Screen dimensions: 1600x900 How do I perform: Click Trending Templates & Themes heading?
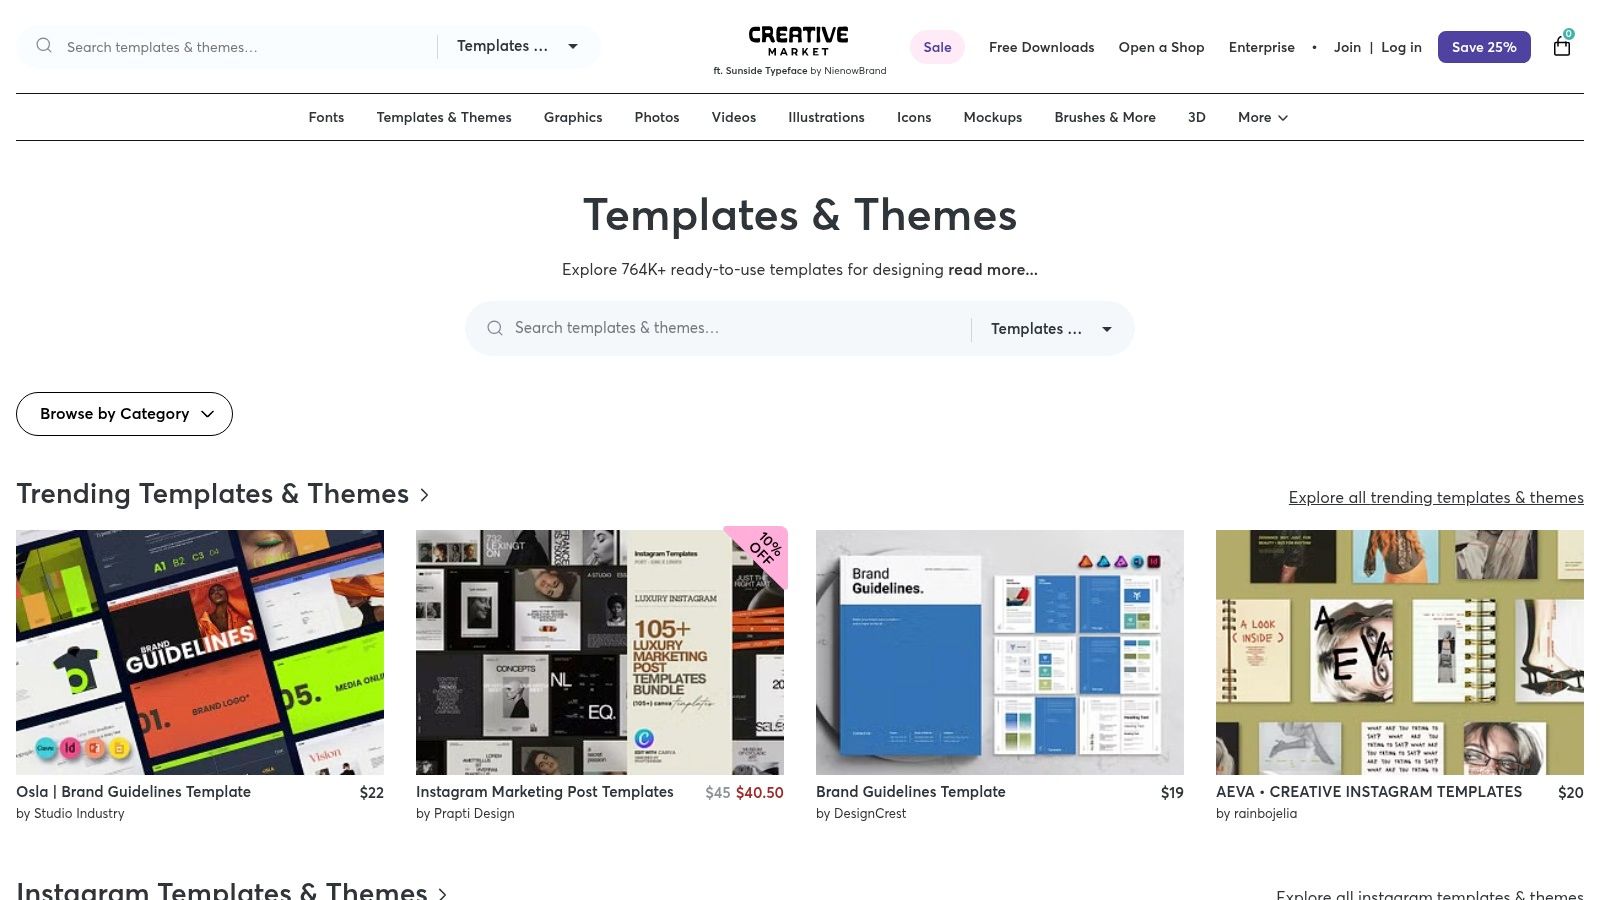tap(213, 494)
